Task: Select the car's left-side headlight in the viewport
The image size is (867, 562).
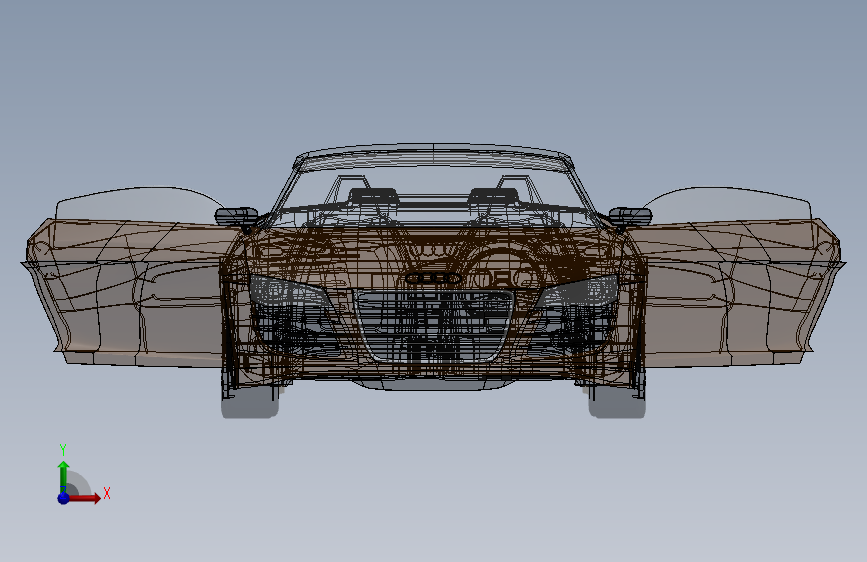Action: 287,292
